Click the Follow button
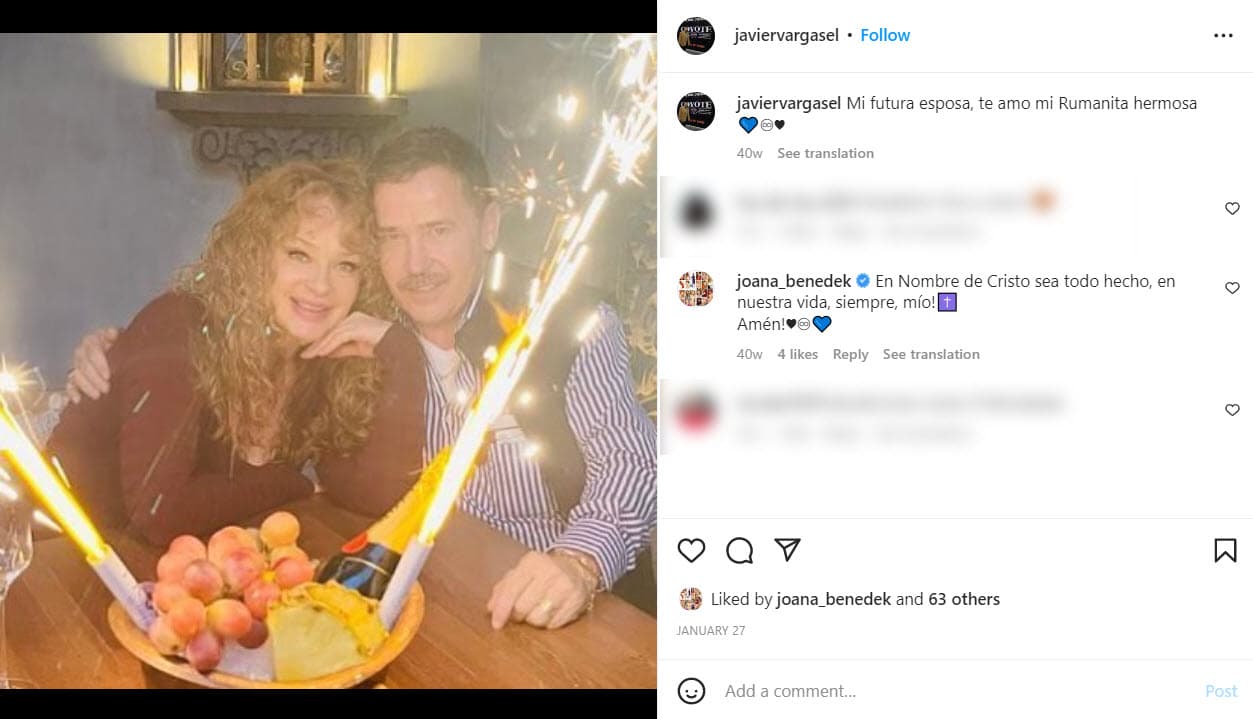1253x719 pixels. click(884, 34)
